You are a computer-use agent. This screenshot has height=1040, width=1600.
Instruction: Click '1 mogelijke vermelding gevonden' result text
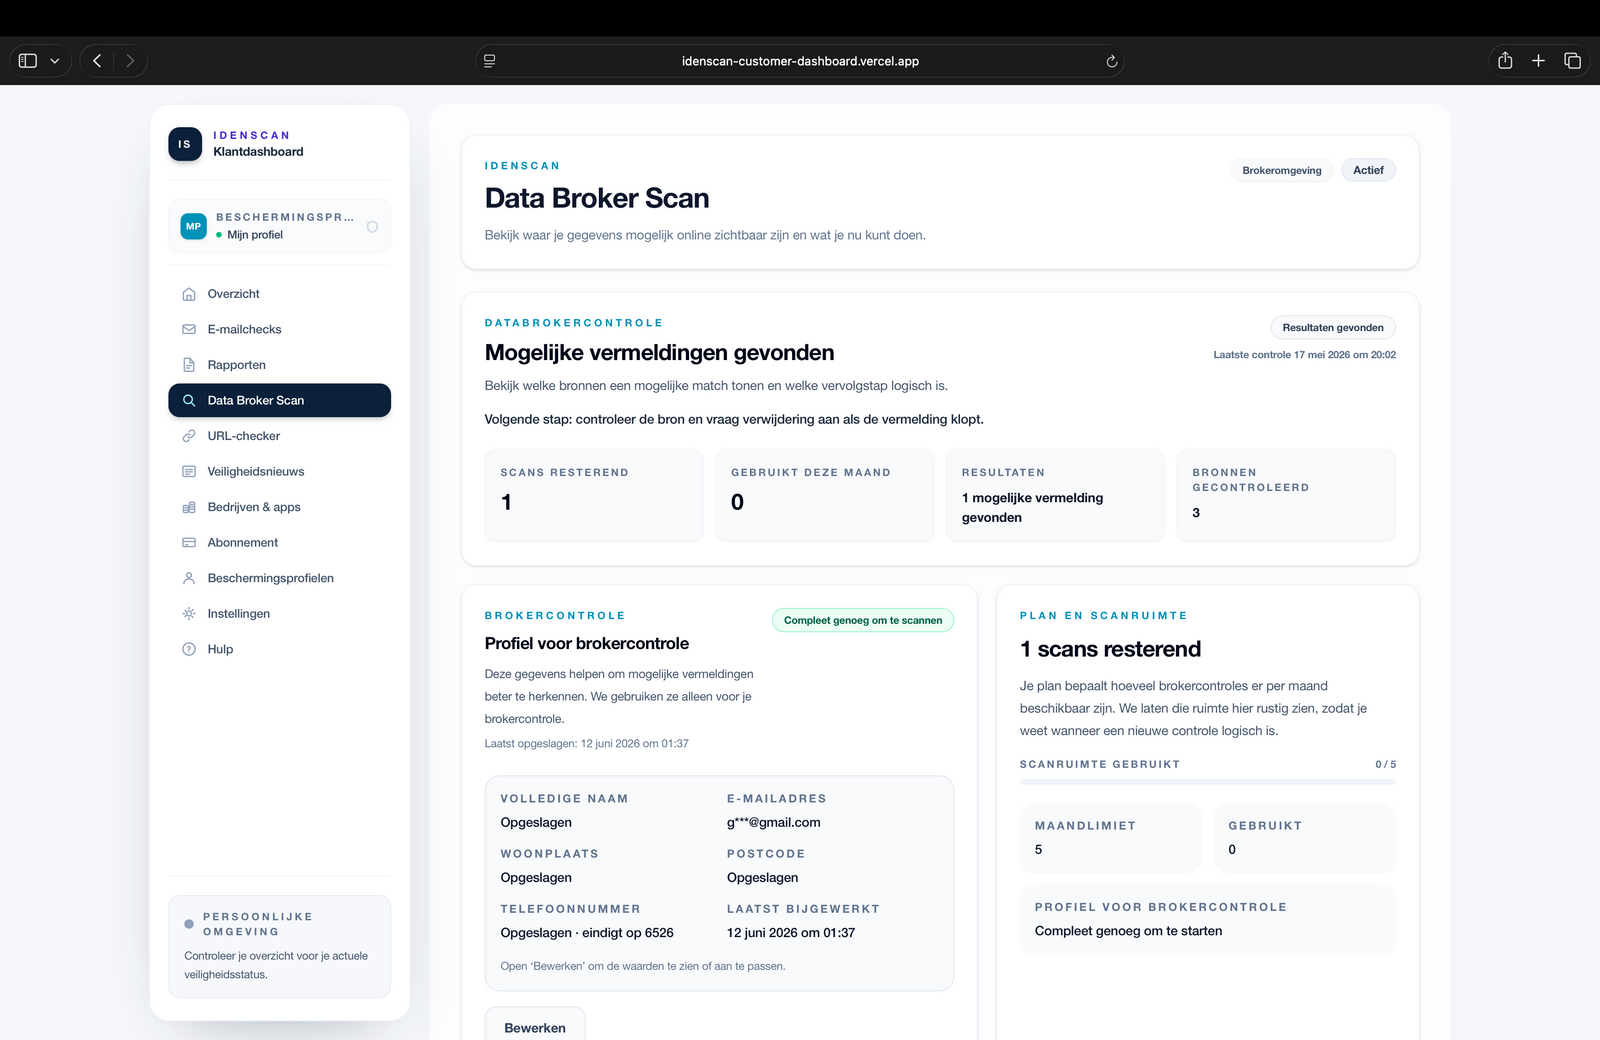click(1032, 508)
